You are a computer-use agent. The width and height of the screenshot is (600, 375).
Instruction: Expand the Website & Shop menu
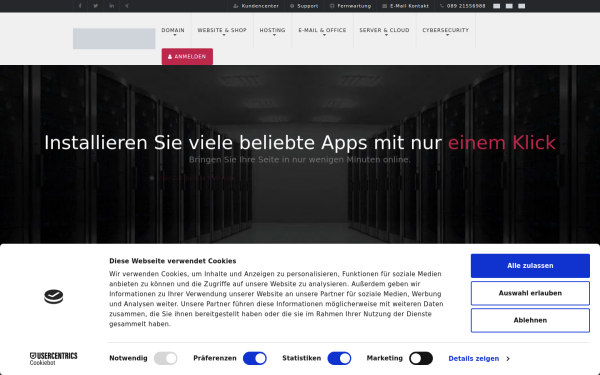[x=222, y=31]
